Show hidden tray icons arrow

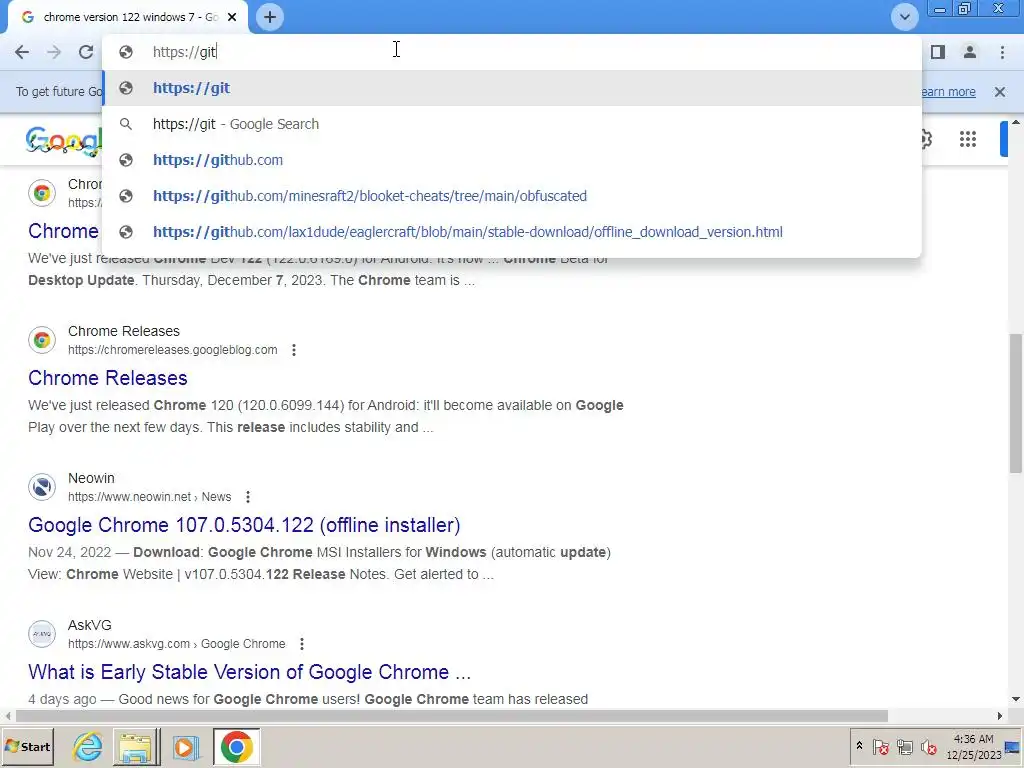click(859, 746)
